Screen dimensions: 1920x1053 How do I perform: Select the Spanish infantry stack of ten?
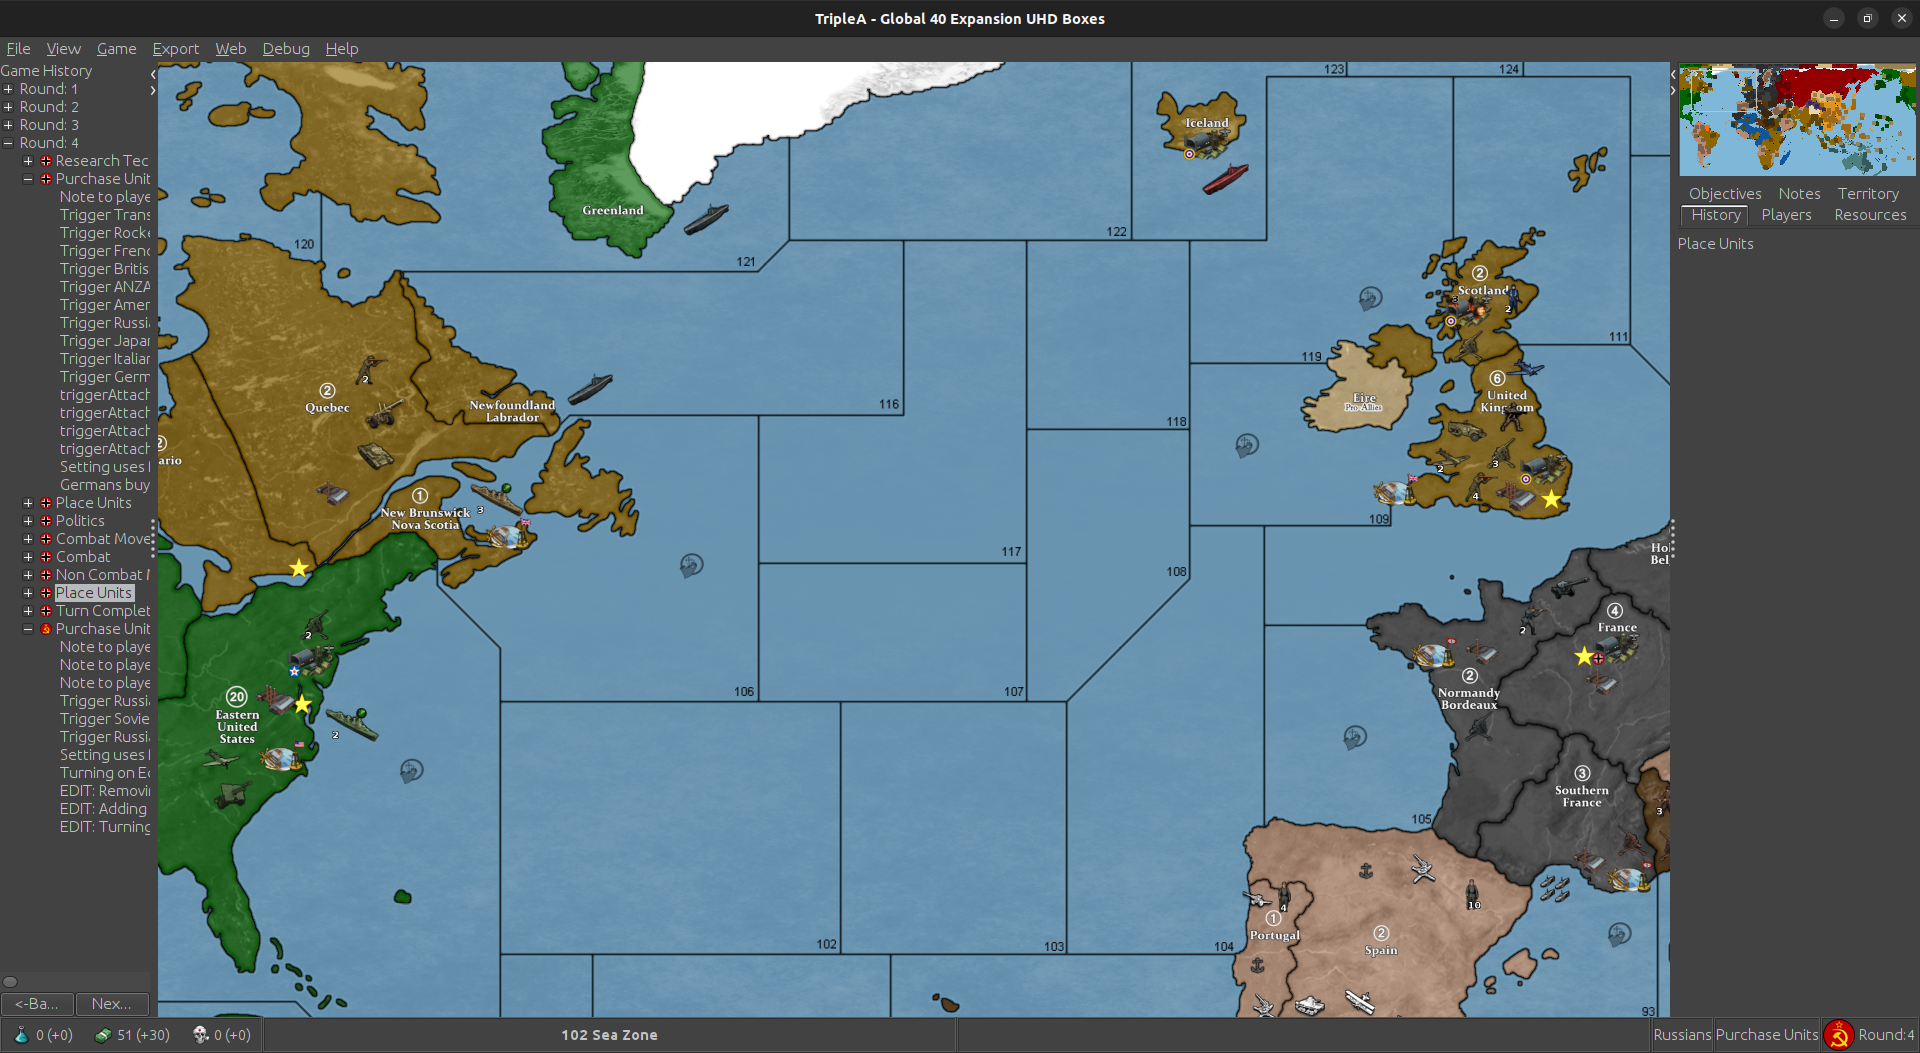pyautogui.click(x=1472, y=893)
